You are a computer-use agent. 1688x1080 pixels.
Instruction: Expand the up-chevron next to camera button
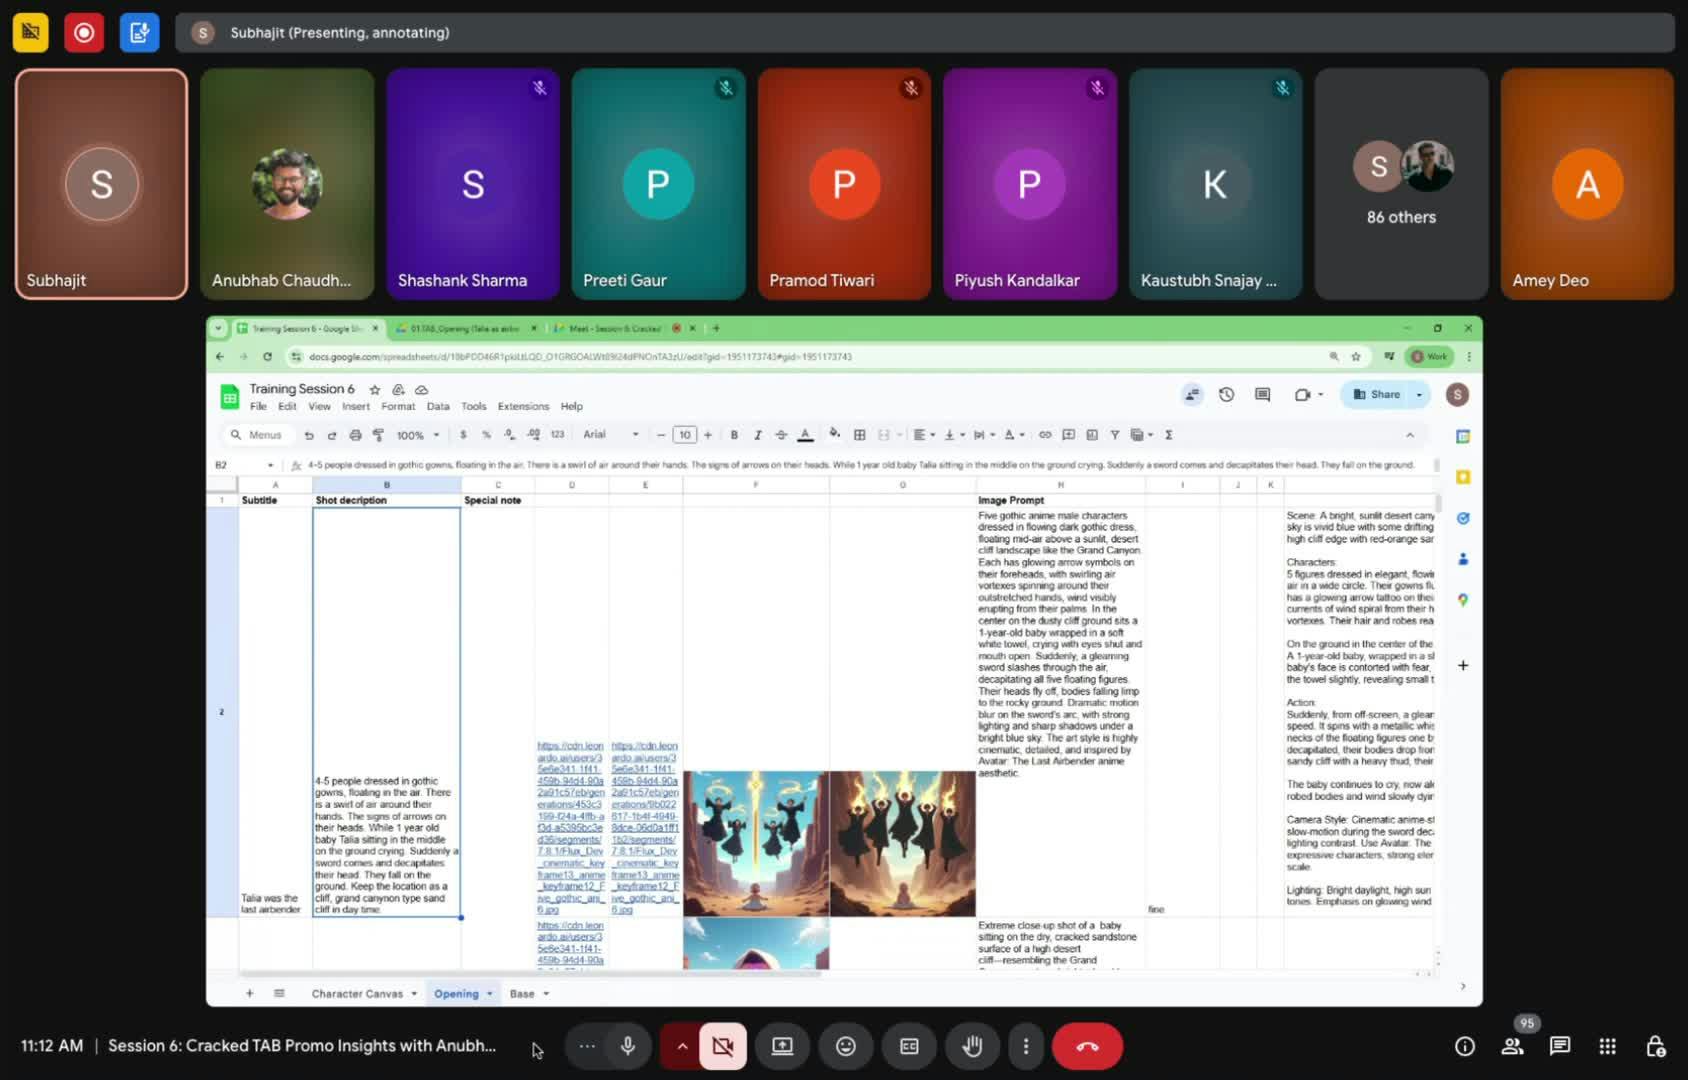click(682, 1046)
